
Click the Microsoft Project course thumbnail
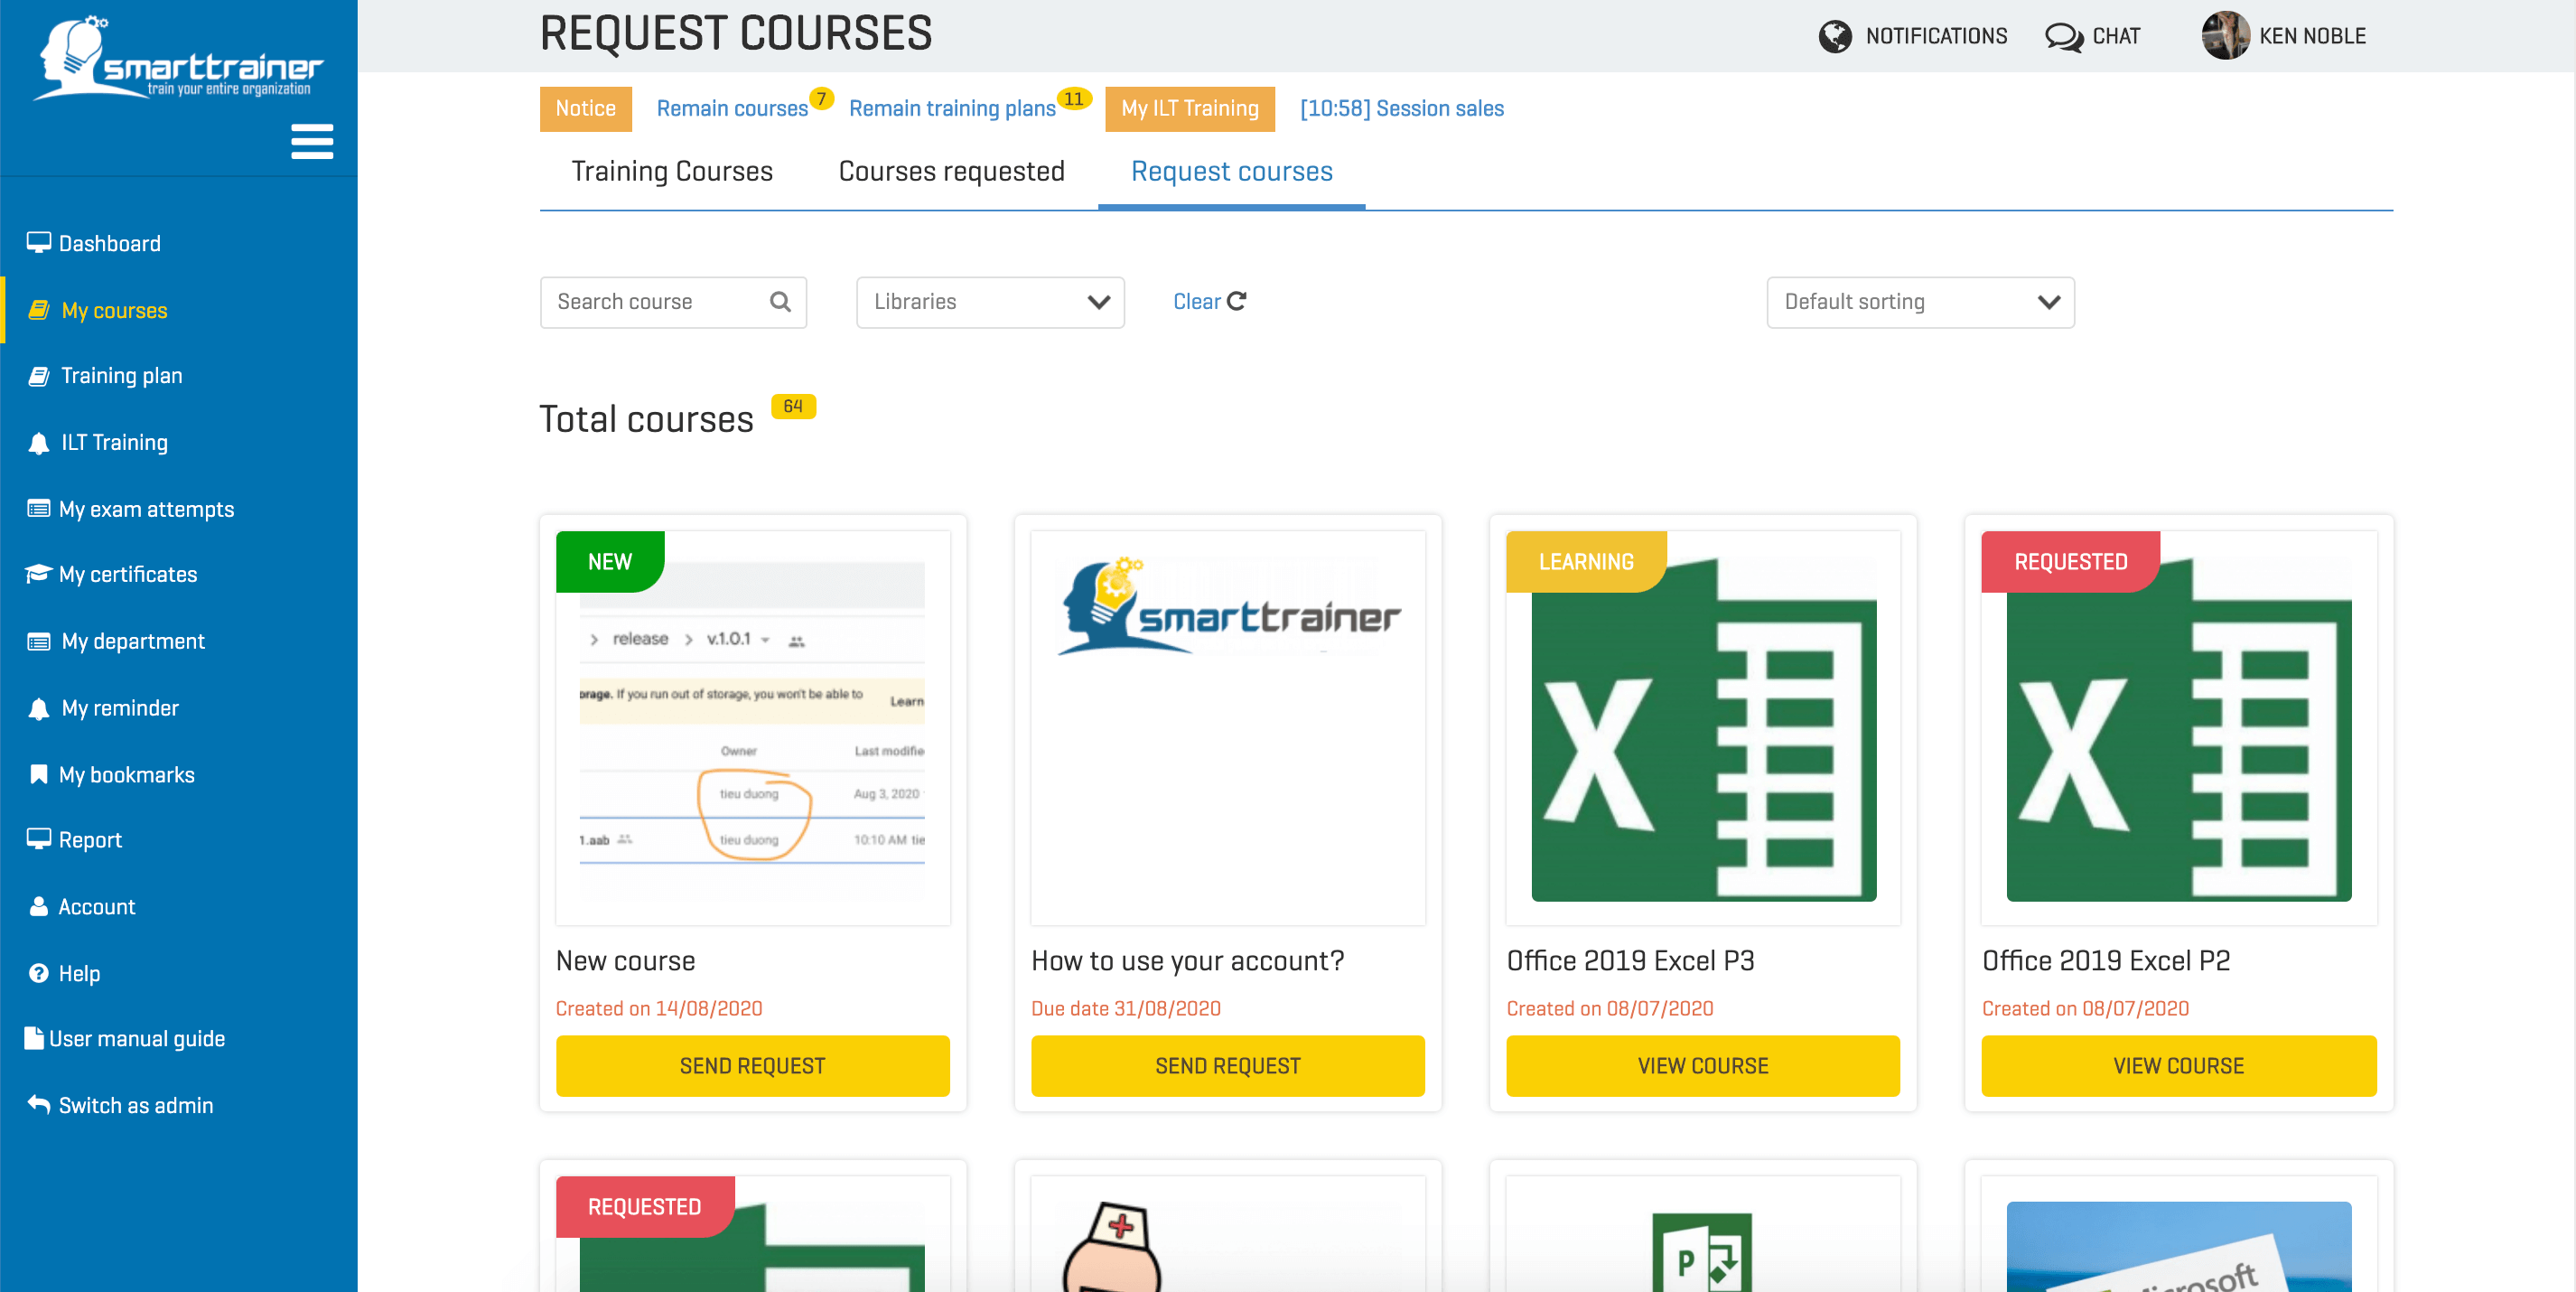[x=1703, y=1235]
